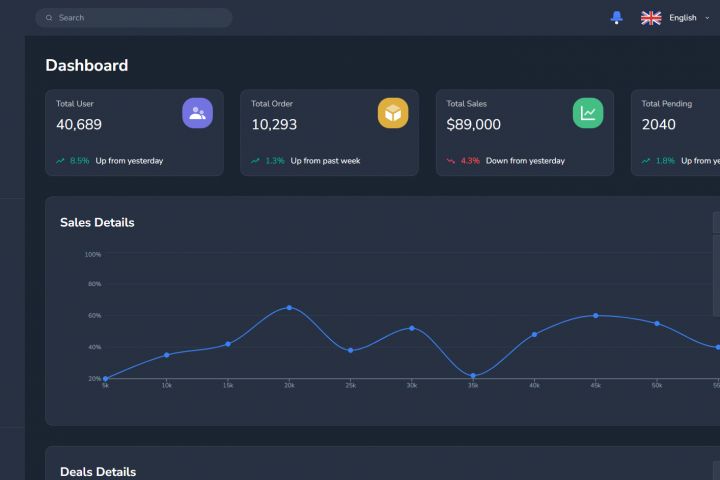
Task: Click the 40k chart data point
Action: pyautogui.click(x=534, y=334)
